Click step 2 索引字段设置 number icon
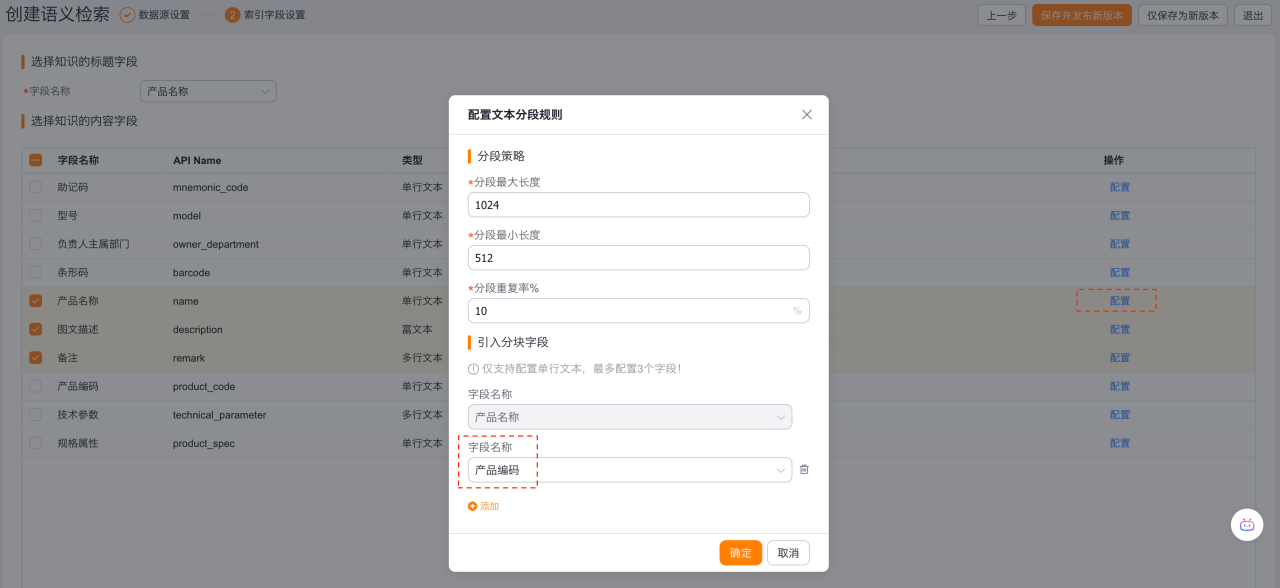 [x=232, y=15]
